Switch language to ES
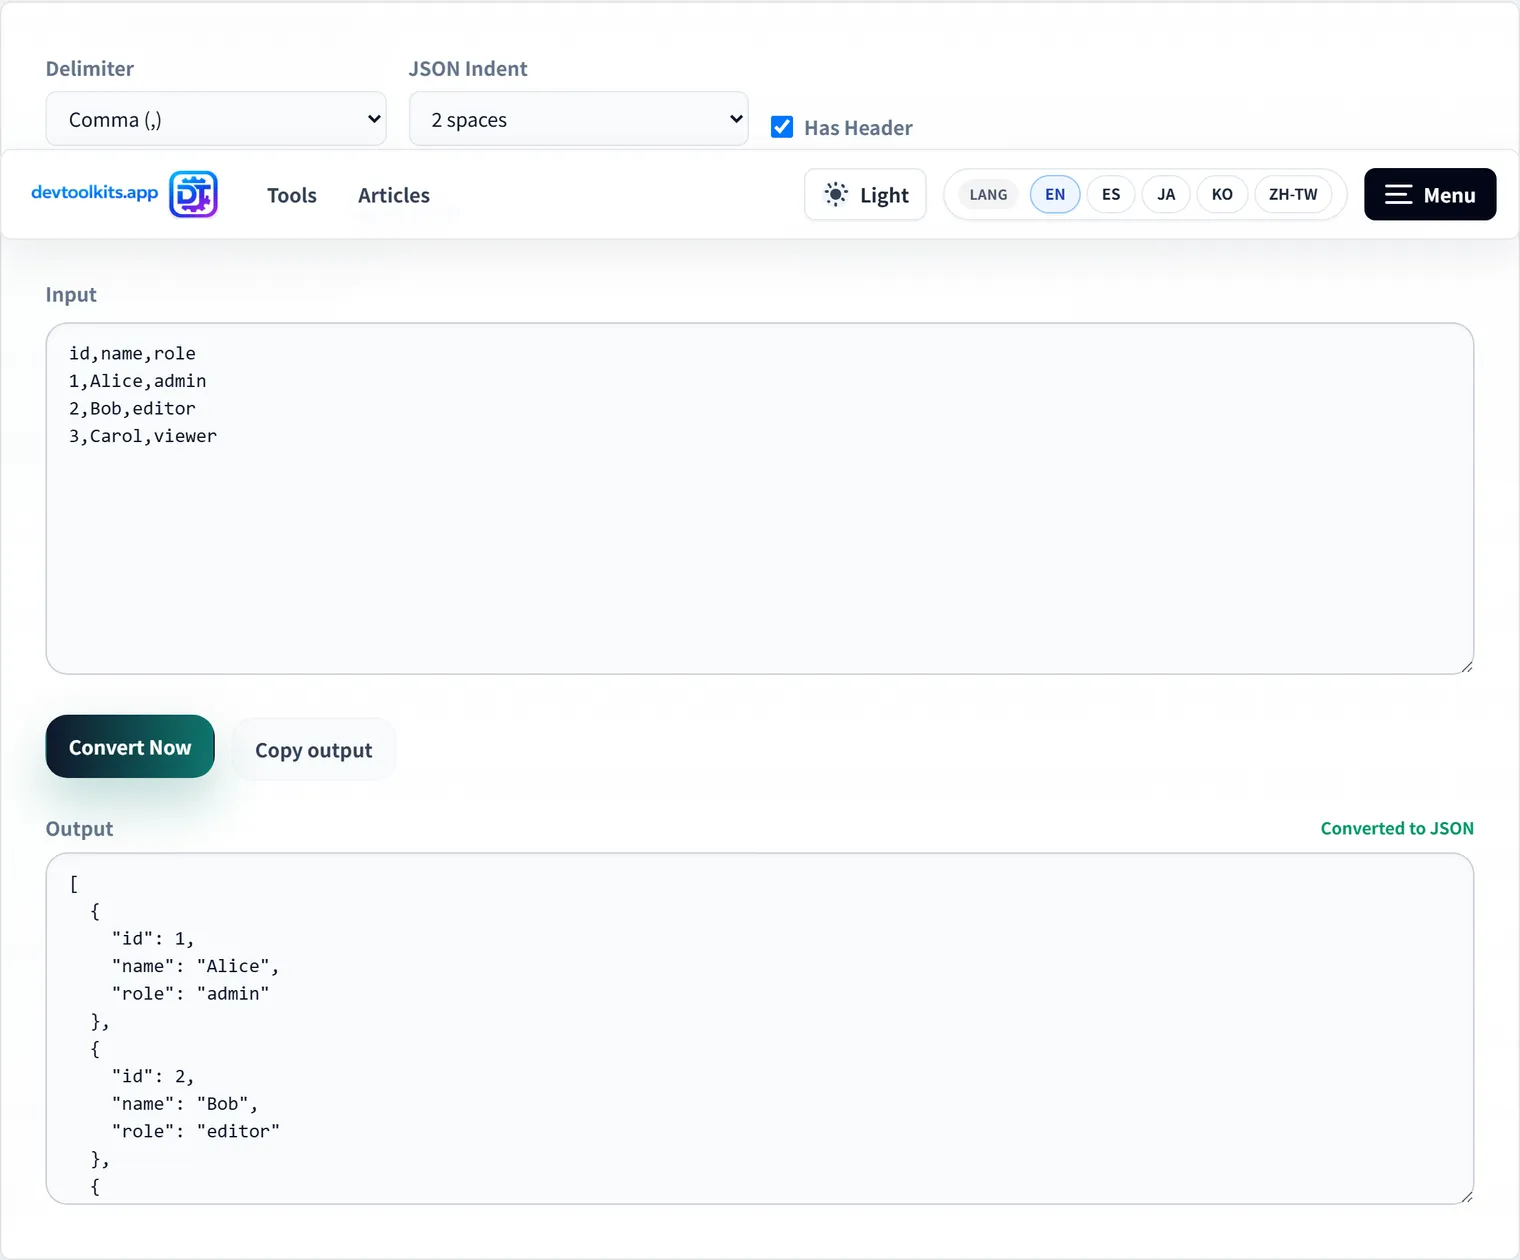 tap(1111, 194)
